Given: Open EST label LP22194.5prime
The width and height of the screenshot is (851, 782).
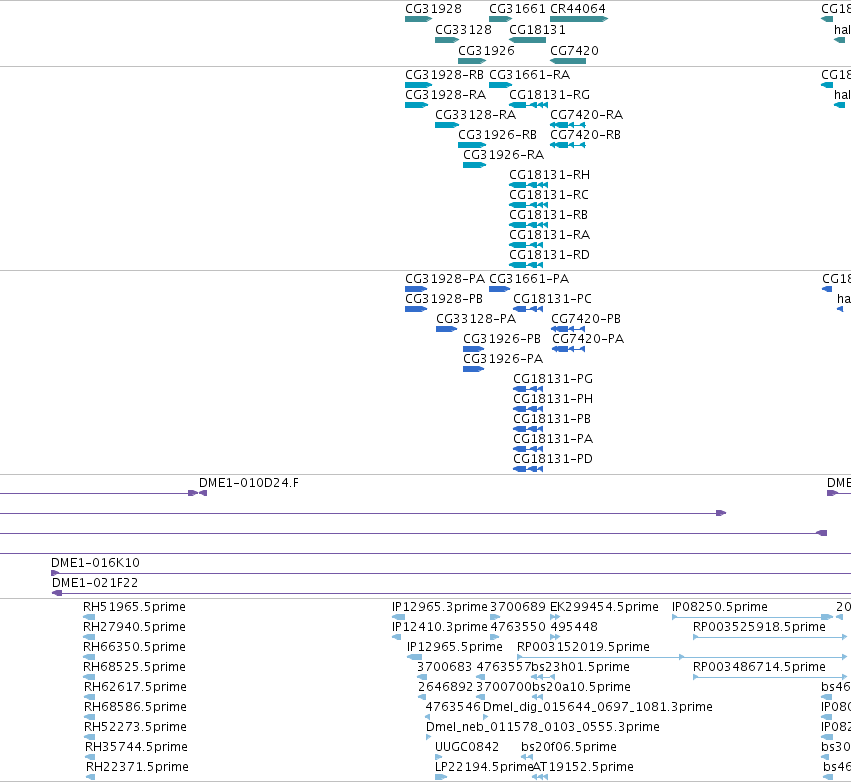Looking at the screenshot, I should pos(484,767).
